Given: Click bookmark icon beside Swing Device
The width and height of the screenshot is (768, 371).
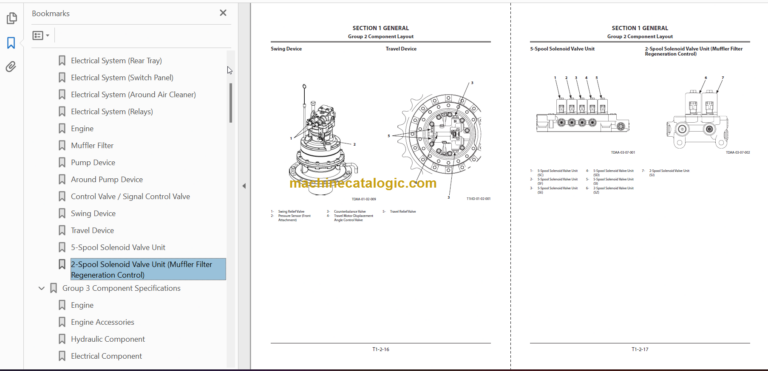Looking at the screenshot, I should [x=62, y=213].
